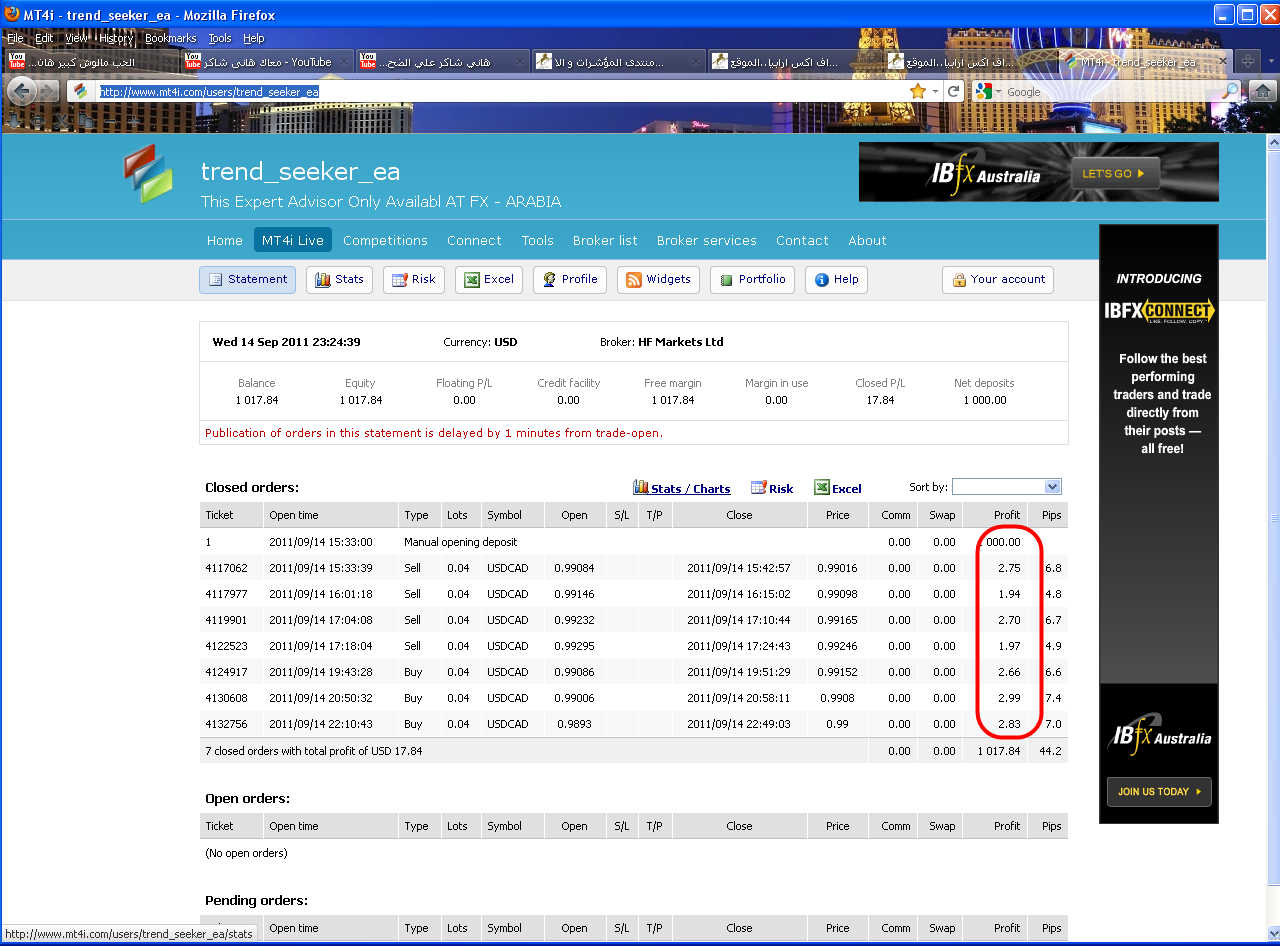
Task: Click Open time header in closed orders
Action: (x=294, y=515)
